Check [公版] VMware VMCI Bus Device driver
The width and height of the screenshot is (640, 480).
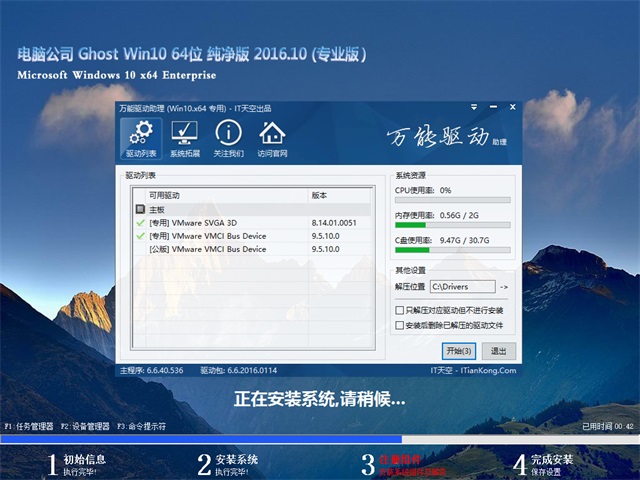[140, 249]
